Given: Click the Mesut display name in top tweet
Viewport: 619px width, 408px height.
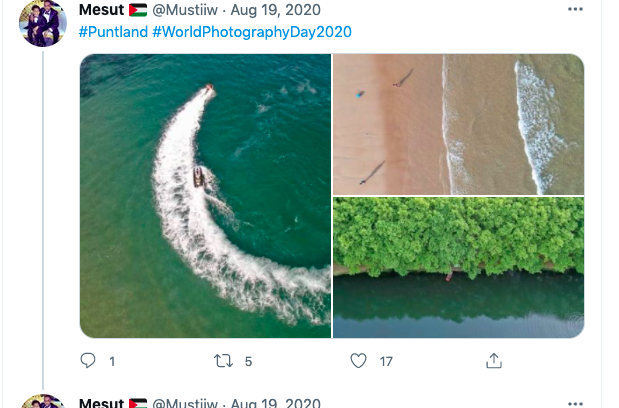Looking at the screenshot, I should point(101,10).
